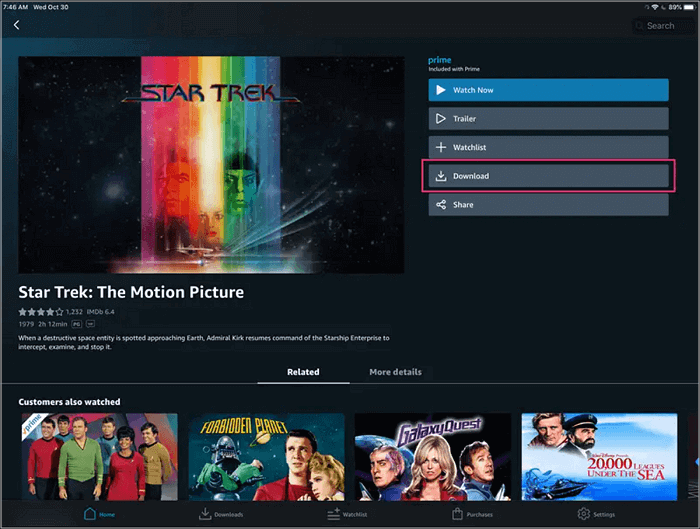
Task: Click the '2h 12min' runtime text
Action: click(x=53, y=324)
